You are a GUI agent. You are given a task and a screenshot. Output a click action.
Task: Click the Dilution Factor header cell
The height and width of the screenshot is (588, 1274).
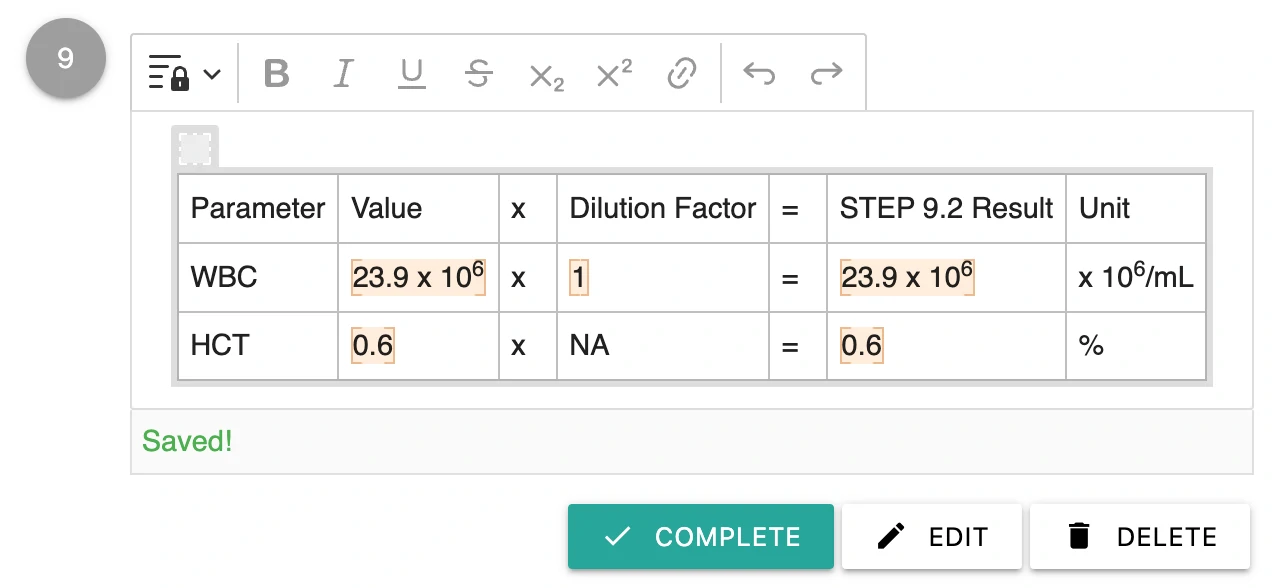(x=663, y=208)
